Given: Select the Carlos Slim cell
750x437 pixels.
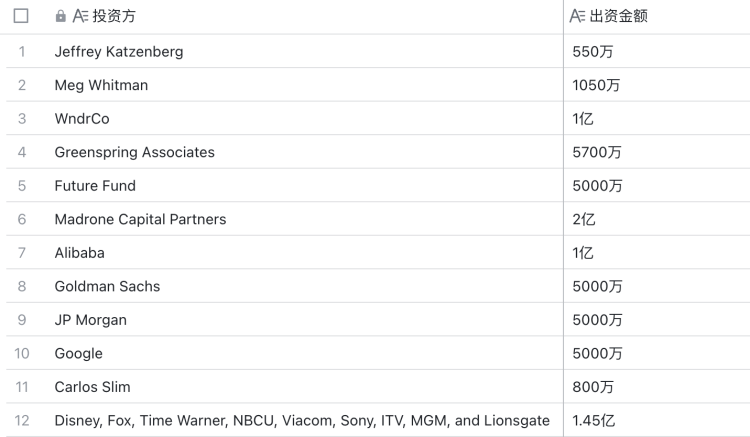Looking at the screenshot, I should point(92,386).
